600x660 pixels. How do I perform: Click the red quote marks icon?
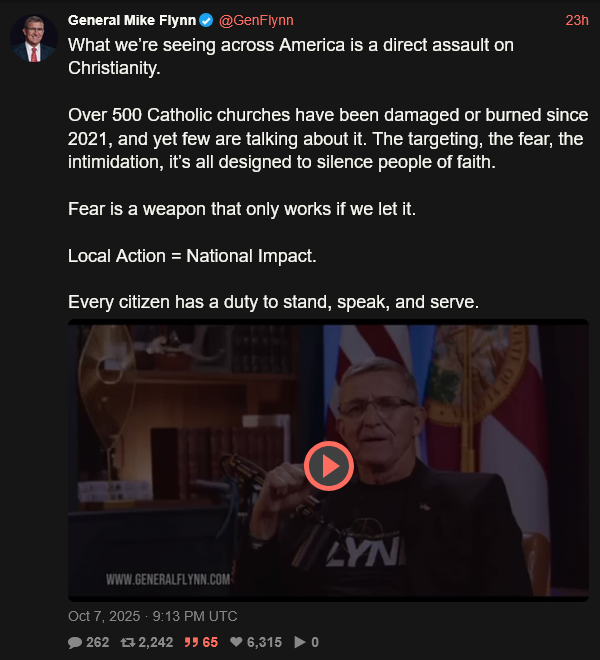[x=191, y=642]
